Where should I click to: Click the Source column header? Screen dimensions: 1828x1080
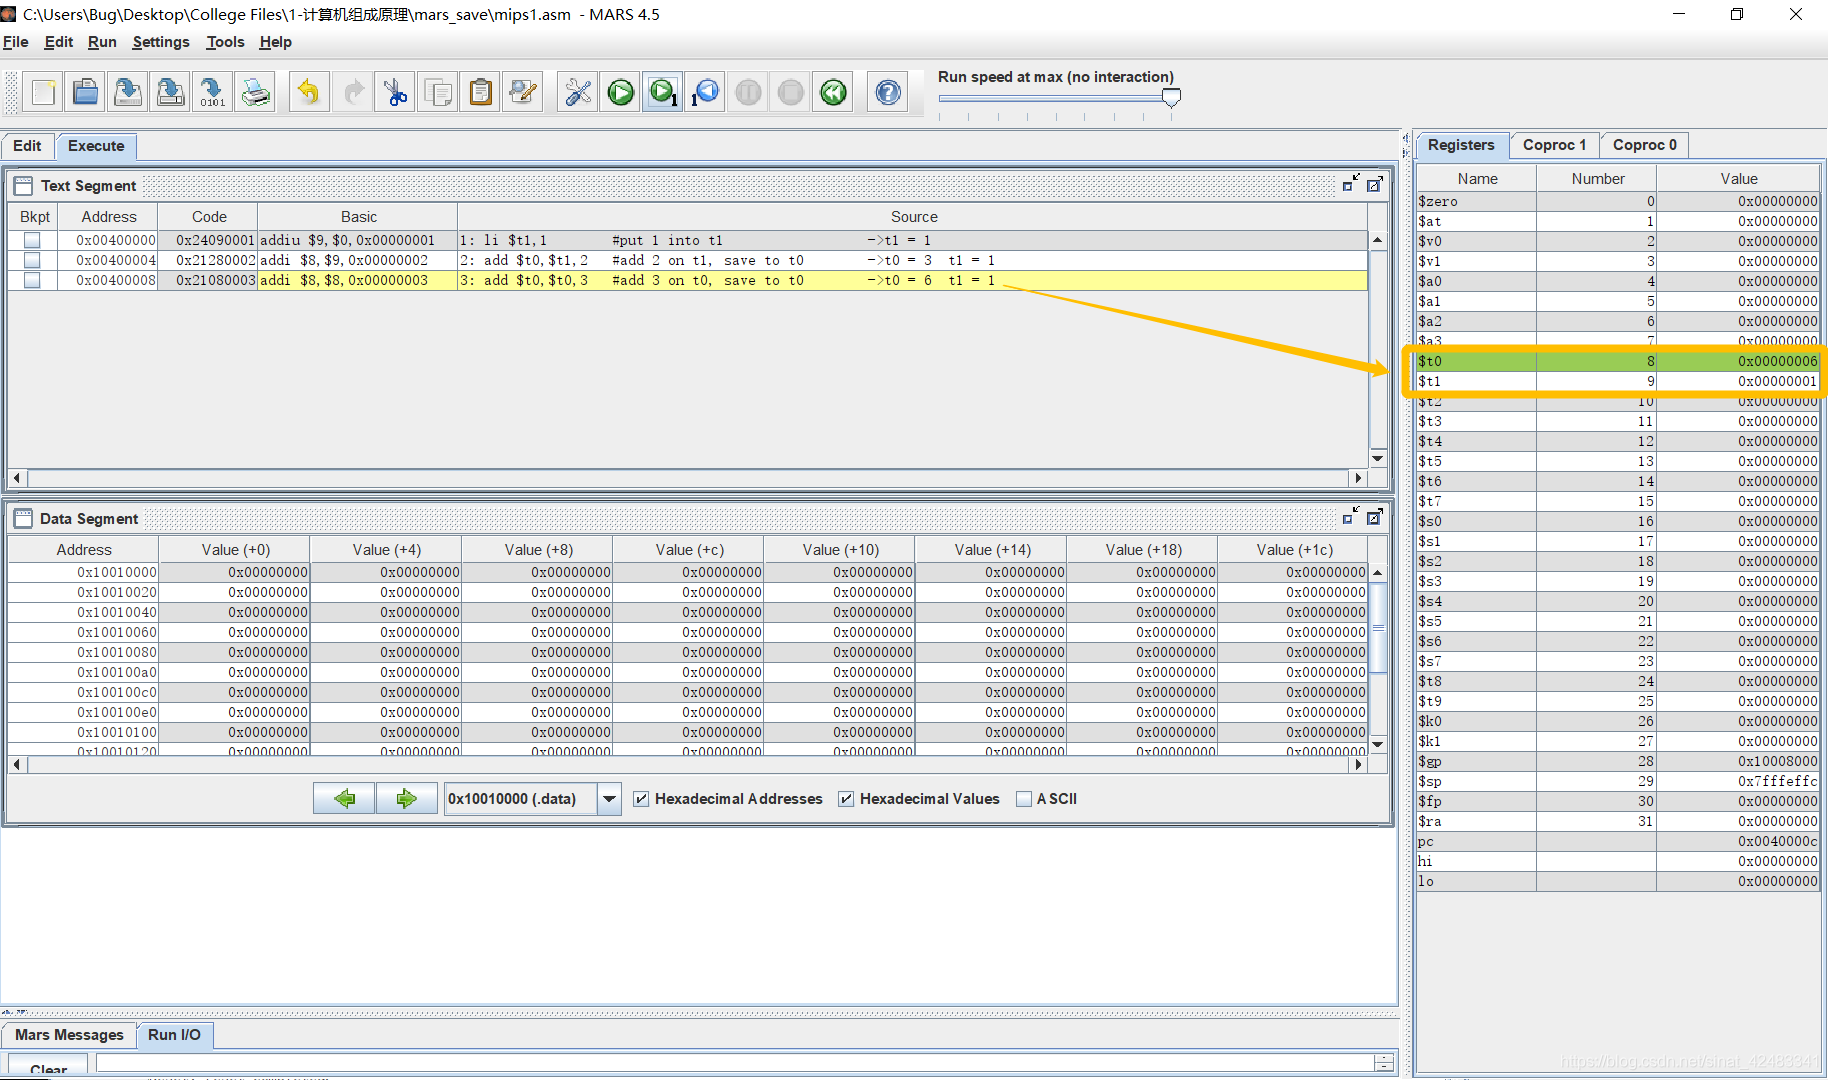[913, 217]
